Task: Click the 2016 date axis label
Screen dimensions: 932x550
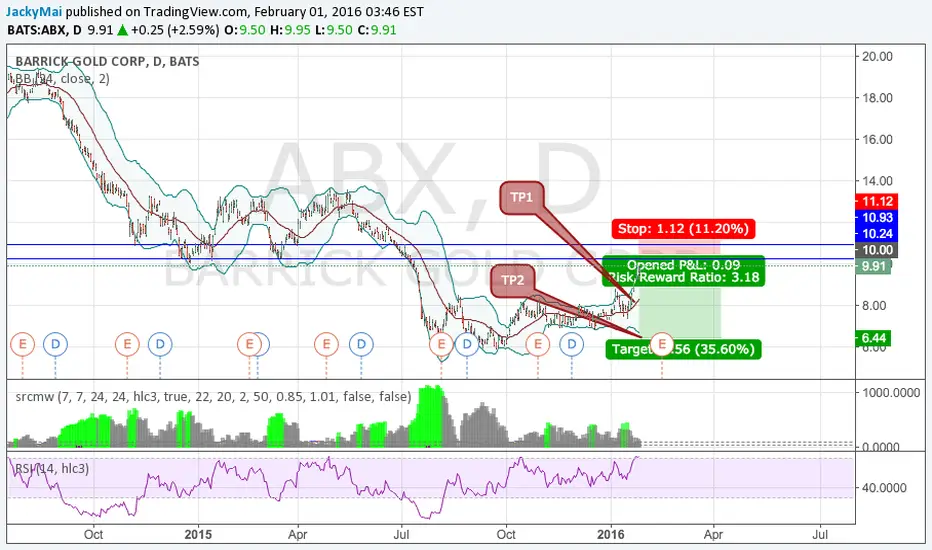Action: [610, 534]
